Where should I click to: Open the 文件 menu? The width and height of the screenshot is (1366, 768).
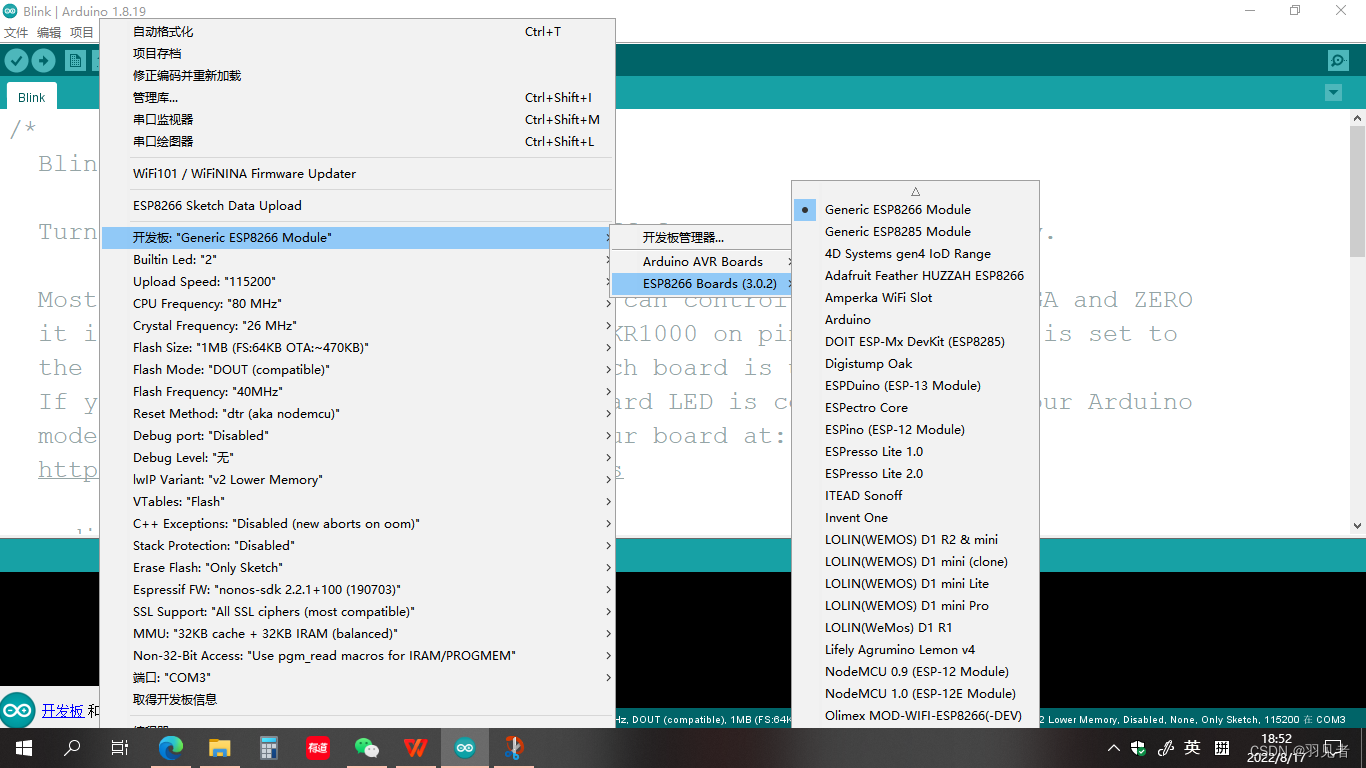16,33
